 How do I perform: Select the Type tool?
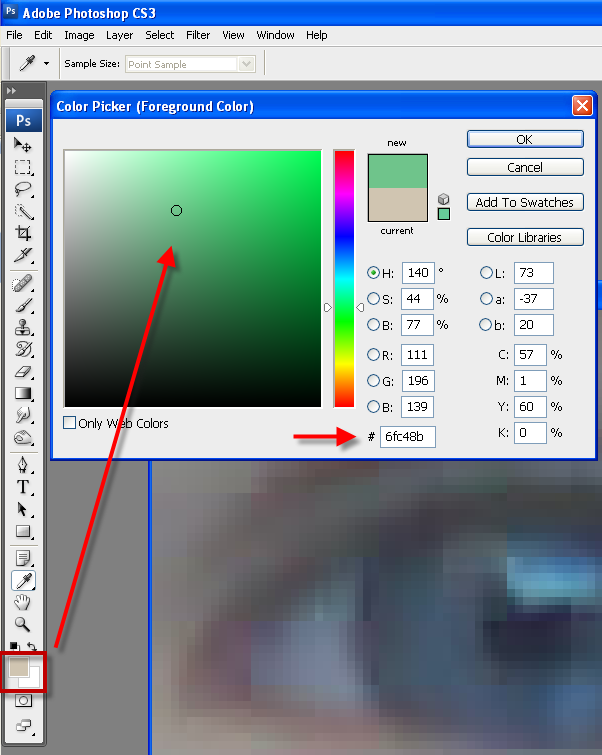point(23,487)
